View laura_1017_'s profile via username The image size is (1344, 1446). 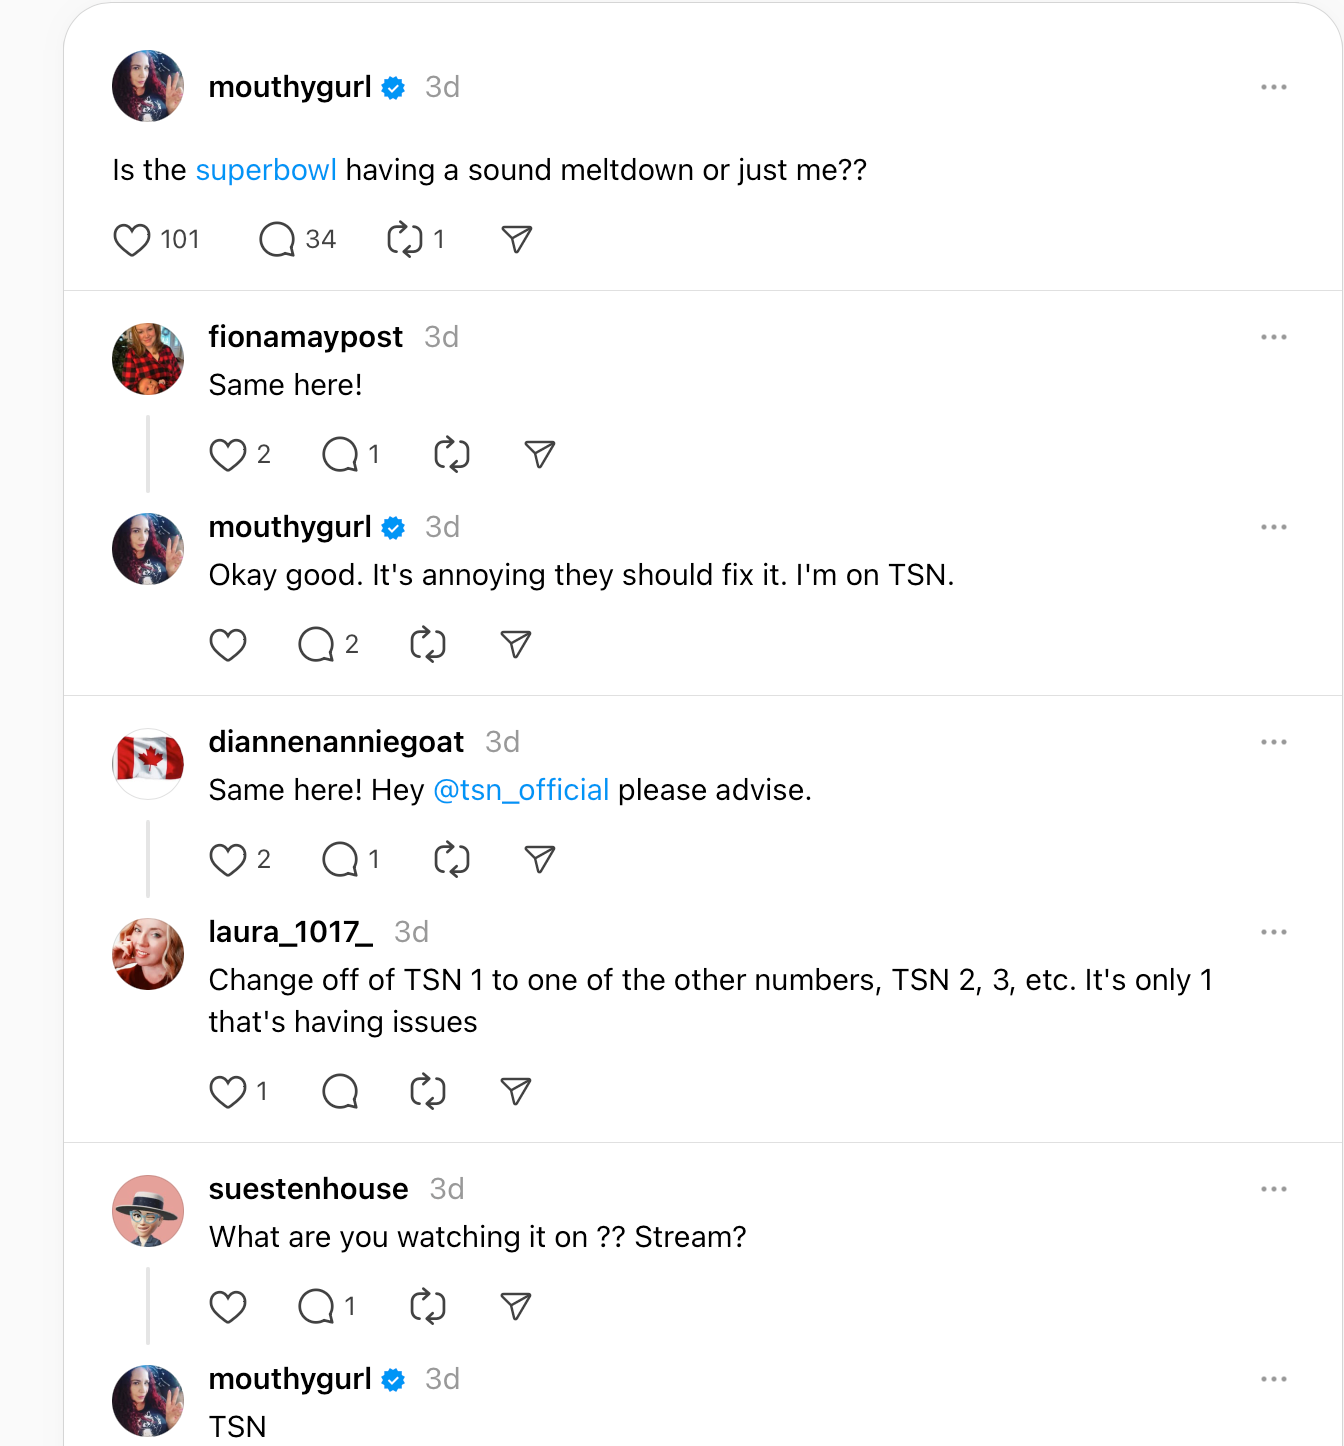(x=290, y=933)
